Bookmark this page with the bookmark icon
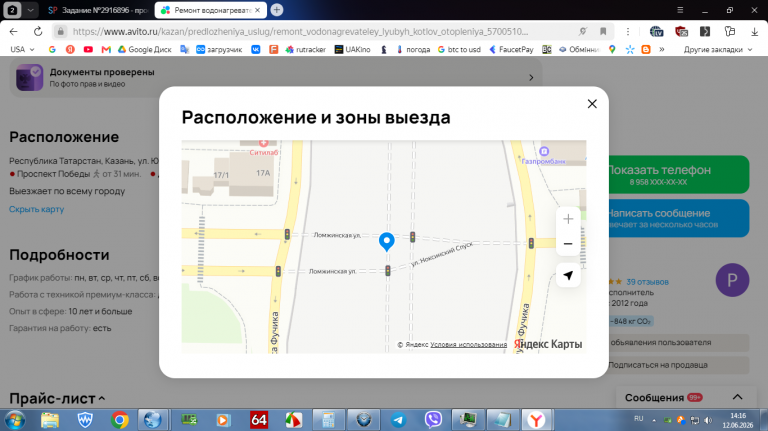Screen dimensions: 768x431 tap(603, 31)
